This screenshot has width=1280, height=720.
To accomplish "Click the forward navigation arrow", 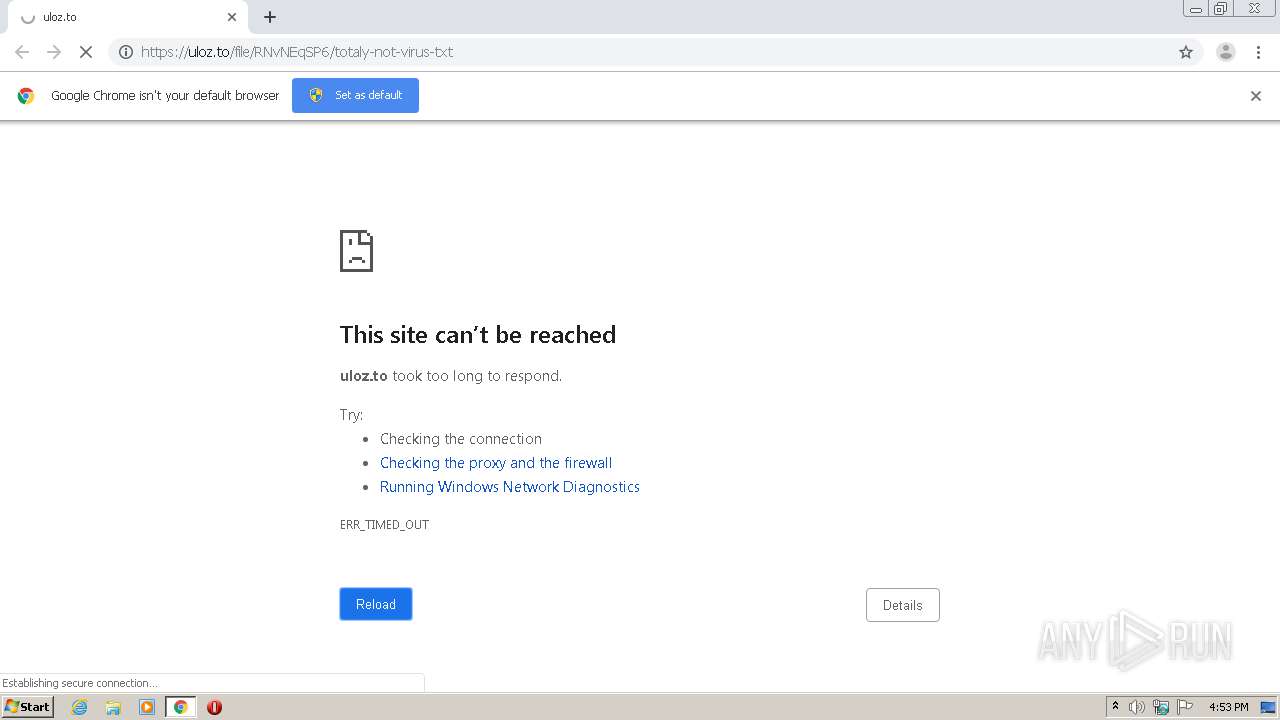I will (x=54, y=52).
